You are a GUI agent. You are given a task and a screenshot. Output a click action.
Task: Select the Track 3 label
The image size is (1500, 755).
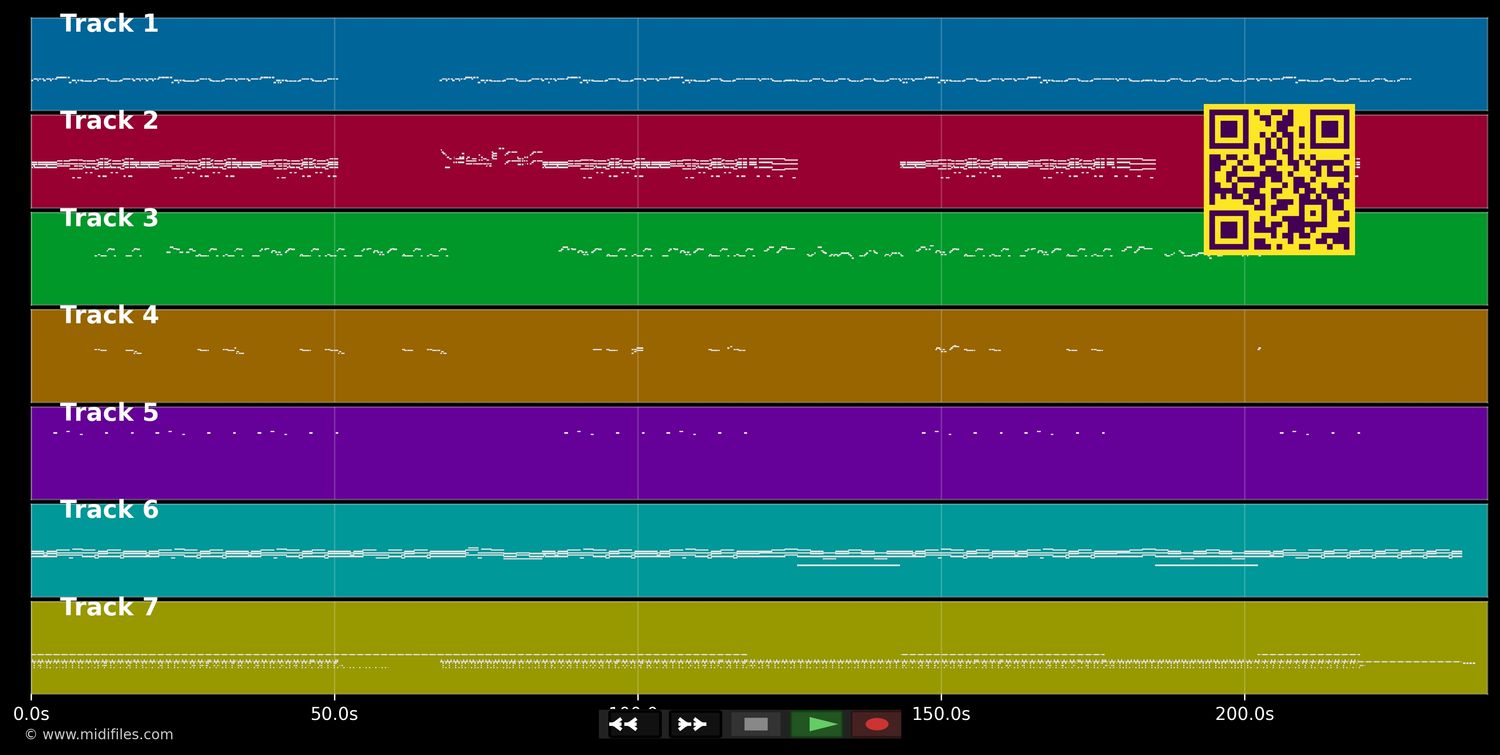coord(109,219)
